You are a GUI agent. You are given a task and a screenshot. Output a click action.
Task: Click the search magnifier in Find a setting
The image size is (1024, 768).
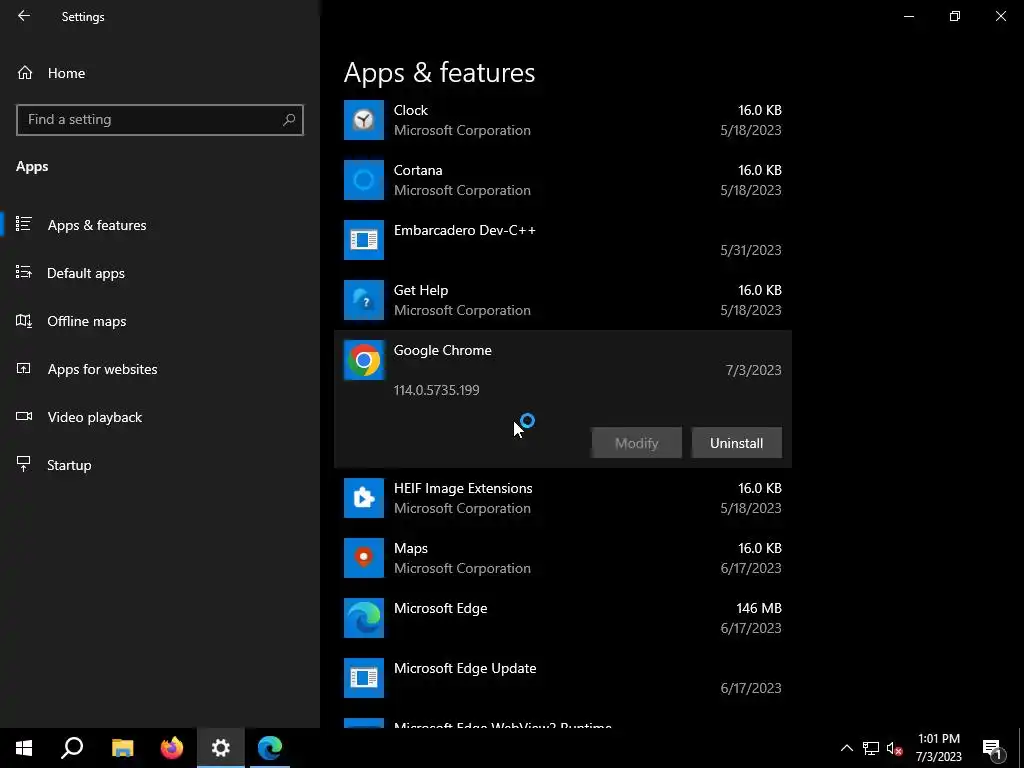pyautogui.click(x=289, y=120)
